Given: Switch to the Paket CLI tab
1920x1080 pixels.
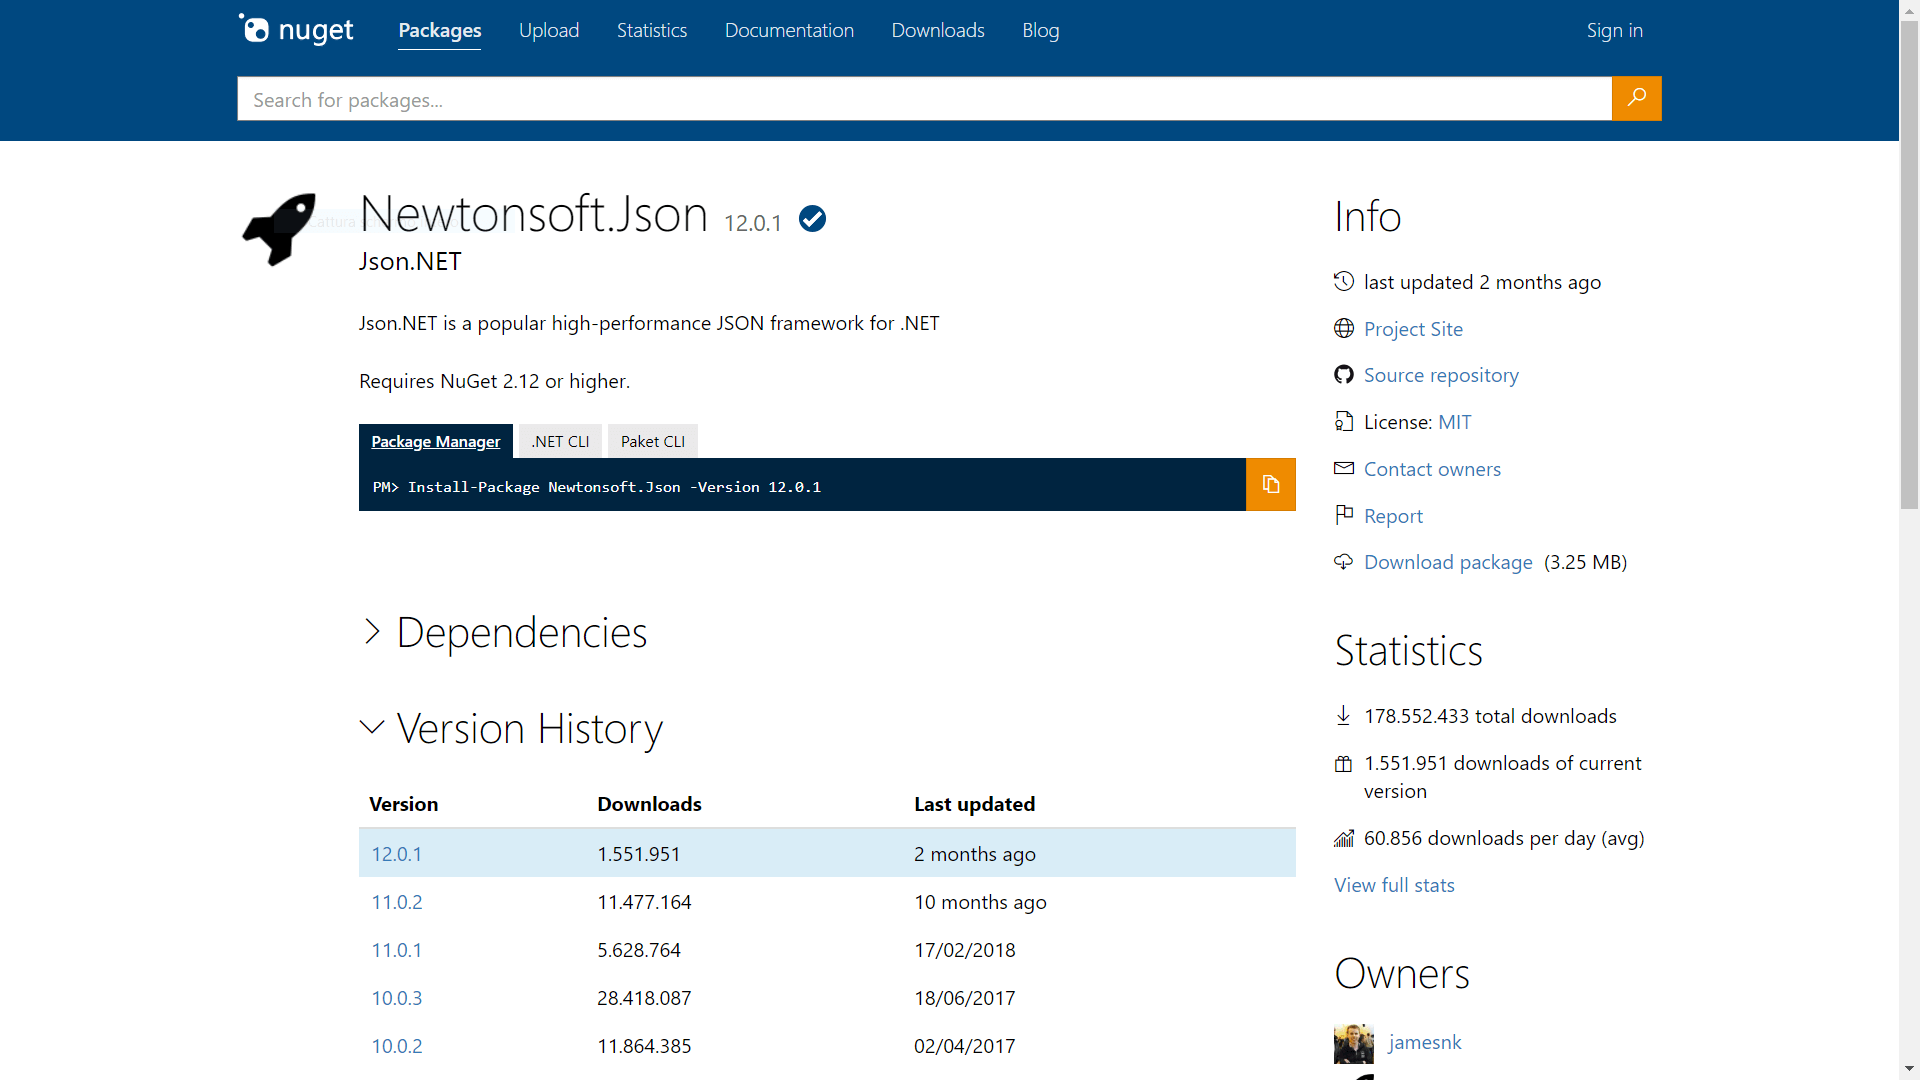Looking at the screenshot, I should click(652, 440).
